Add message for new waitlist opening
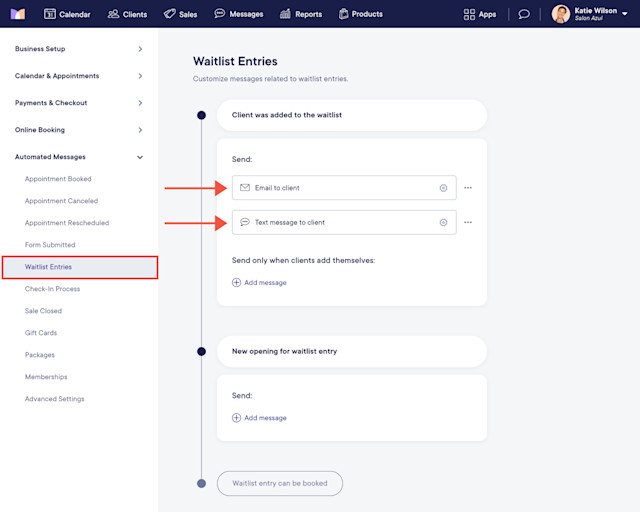 (259, 418)
